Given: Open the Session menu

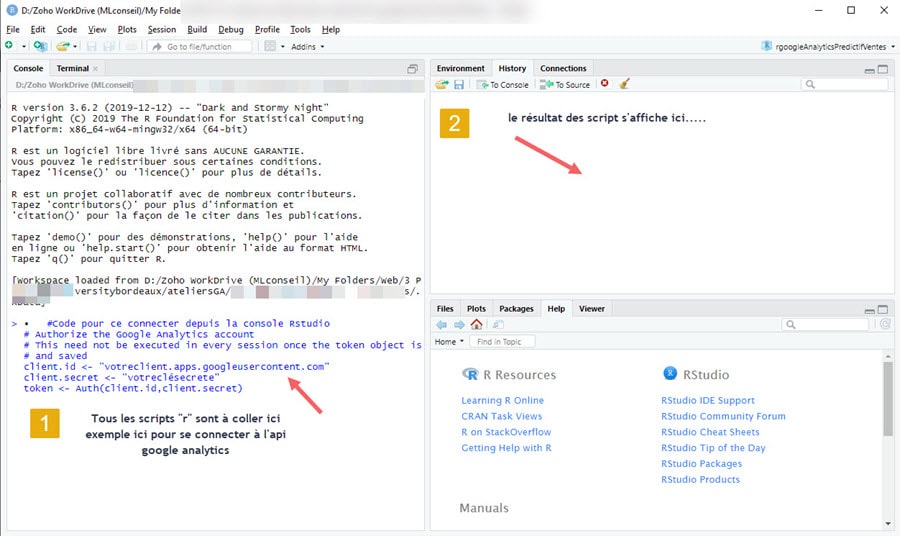Looking at the screenshot, I should pos(162,29).
